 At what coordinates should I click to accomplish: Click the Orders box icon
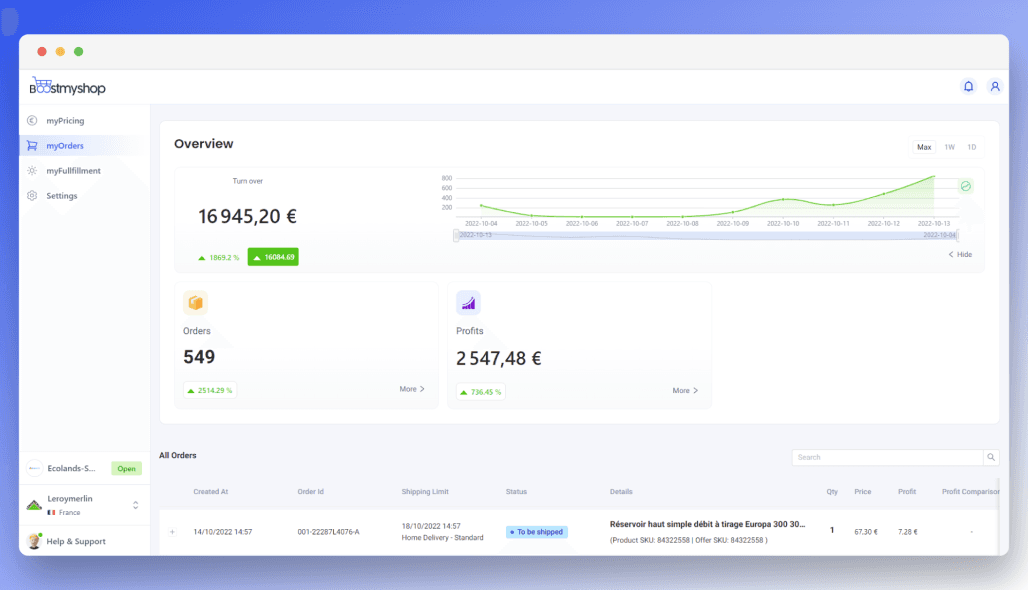tap(195, 303)
